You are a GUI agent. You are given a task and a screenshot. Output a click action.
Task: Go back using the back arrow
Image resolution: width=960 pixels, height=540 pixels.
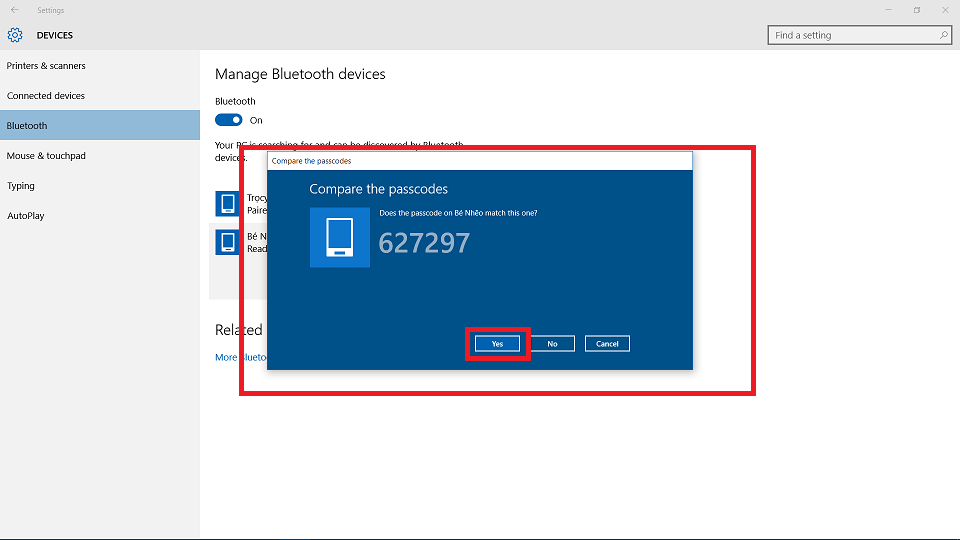[x=15, y=10]
